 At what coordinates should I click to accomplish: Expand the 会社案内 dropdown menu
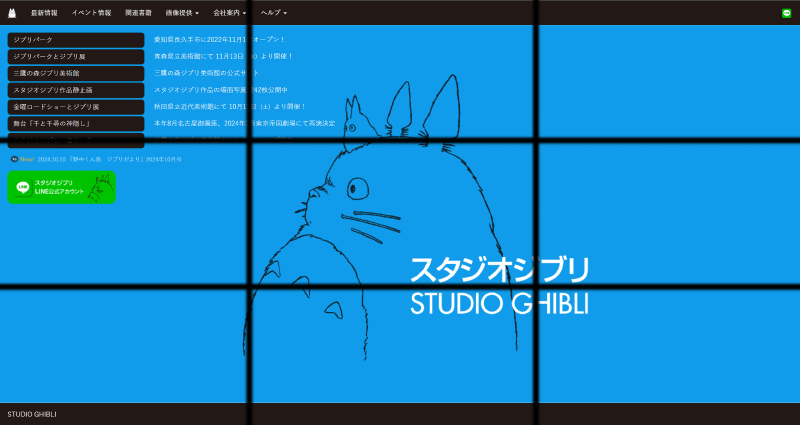tap(230, 13)
